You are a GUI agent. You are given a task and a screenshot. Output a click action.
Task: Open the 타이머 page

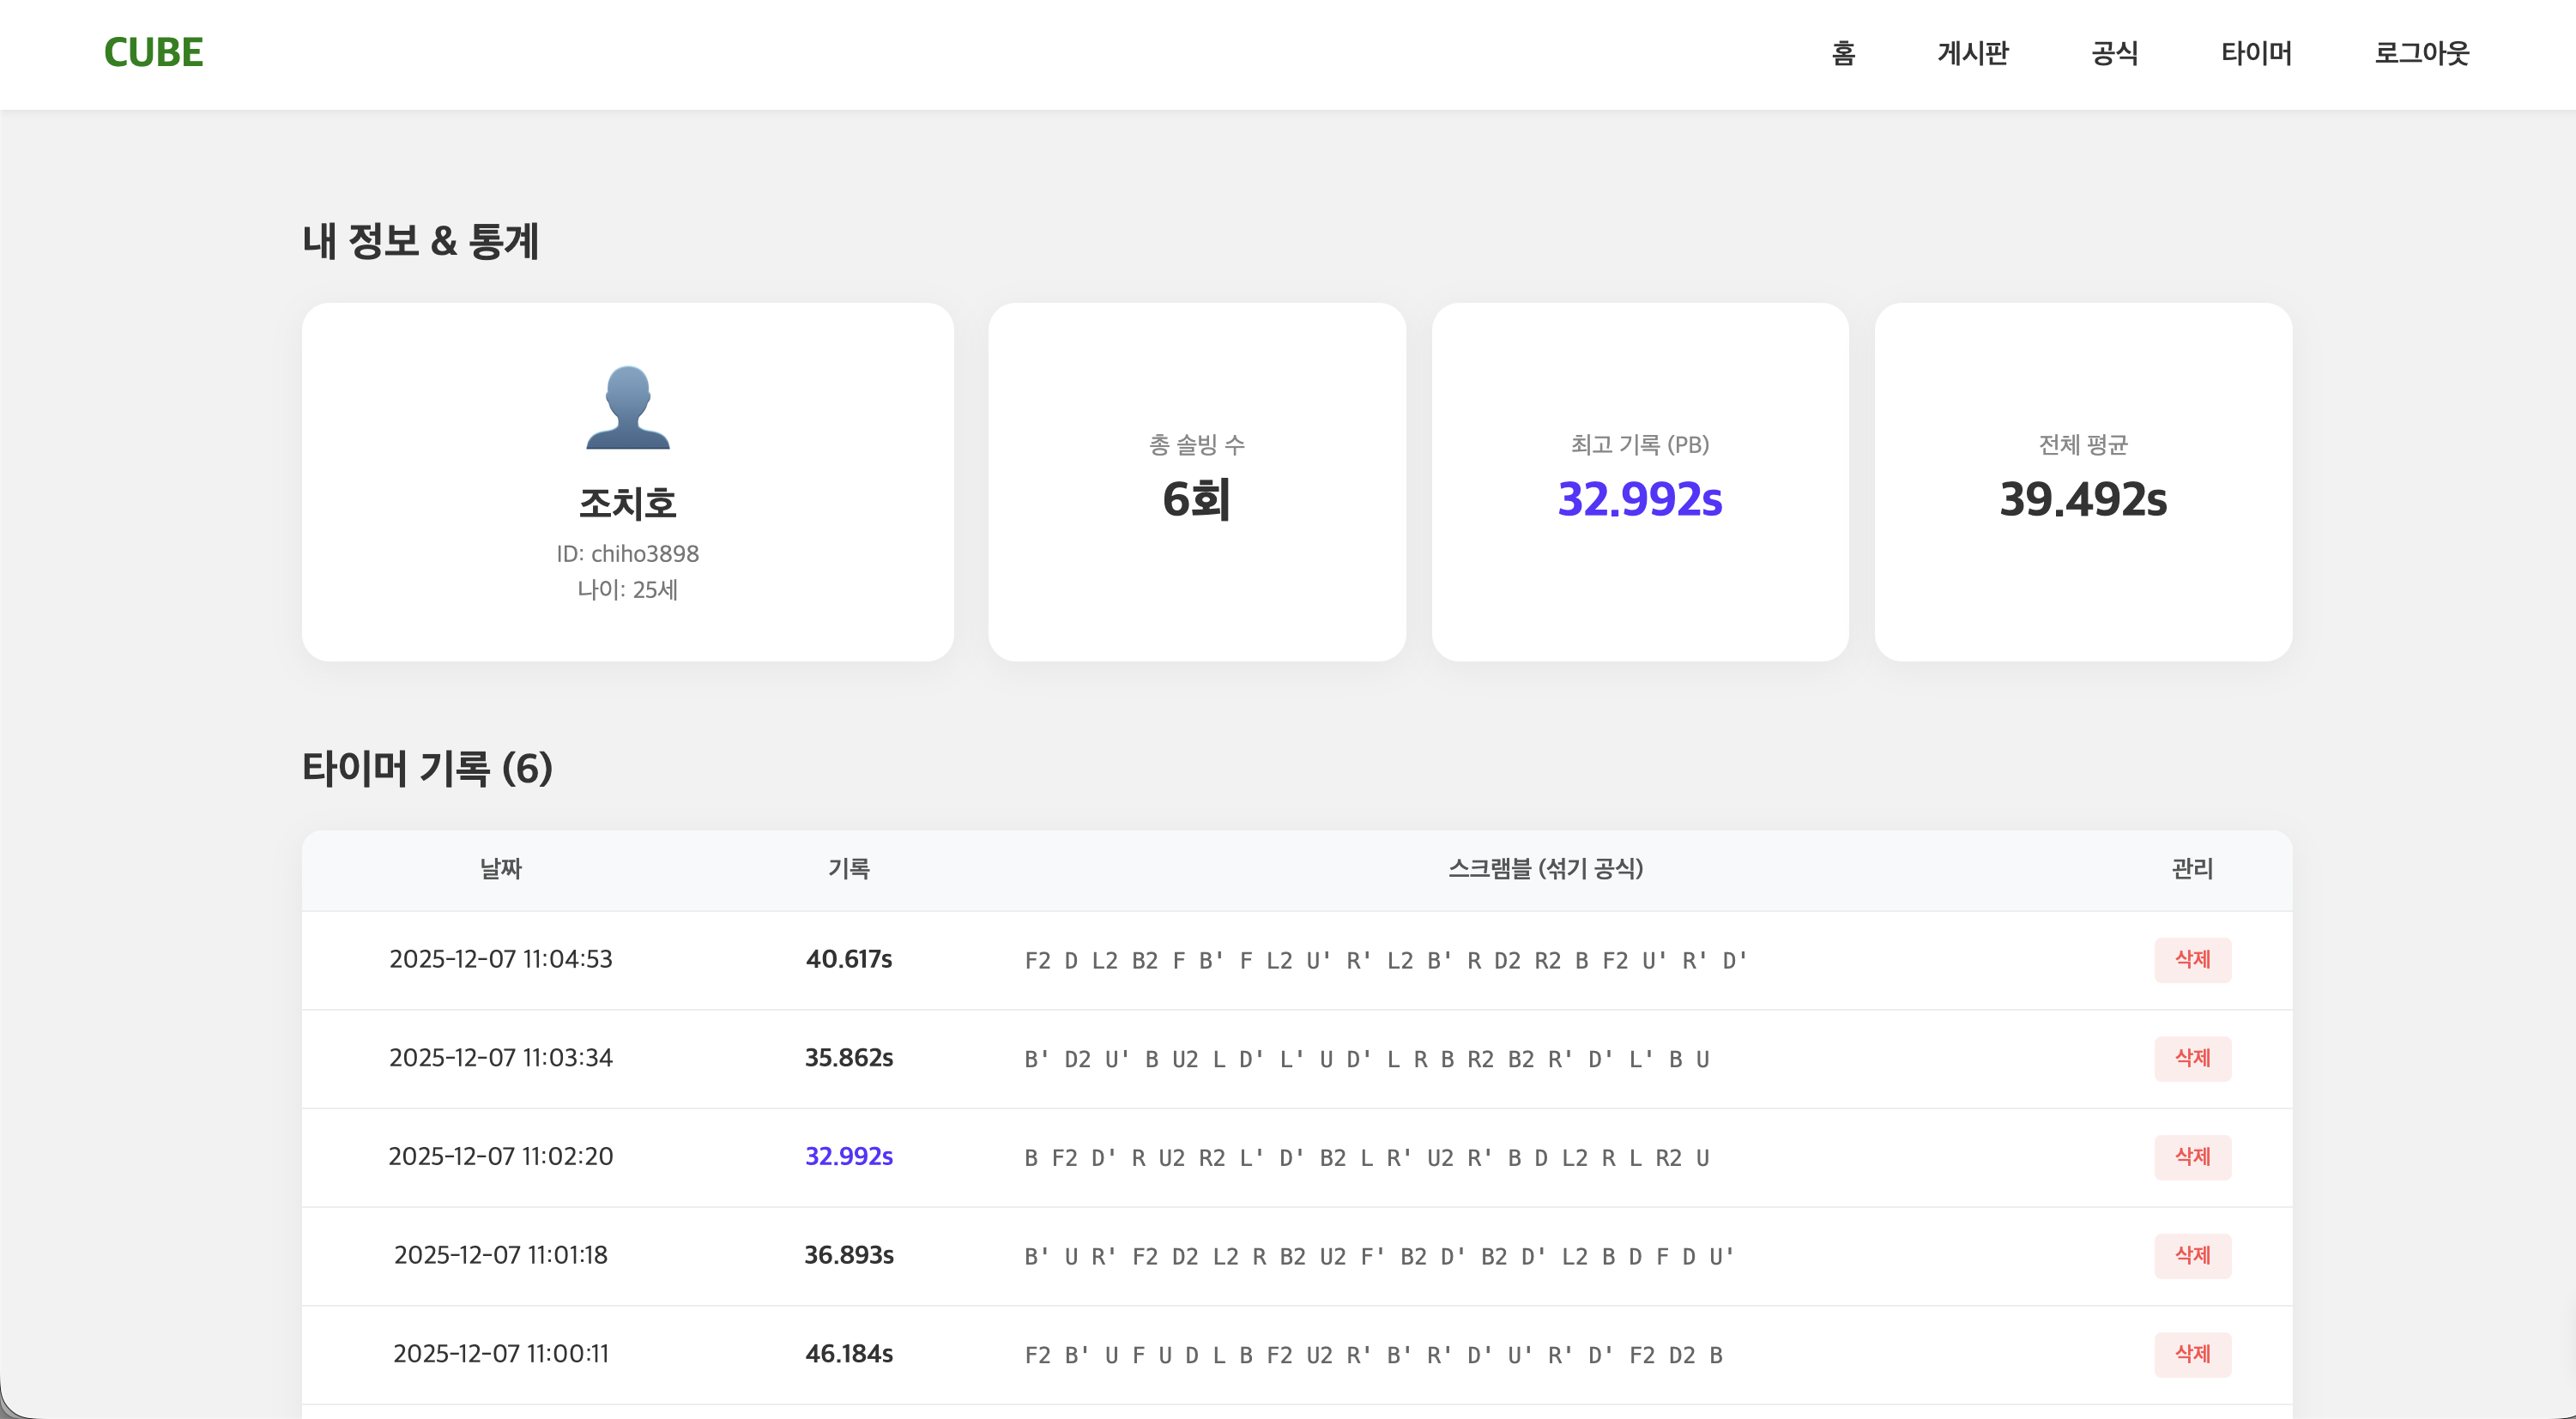click(2256, 53)
